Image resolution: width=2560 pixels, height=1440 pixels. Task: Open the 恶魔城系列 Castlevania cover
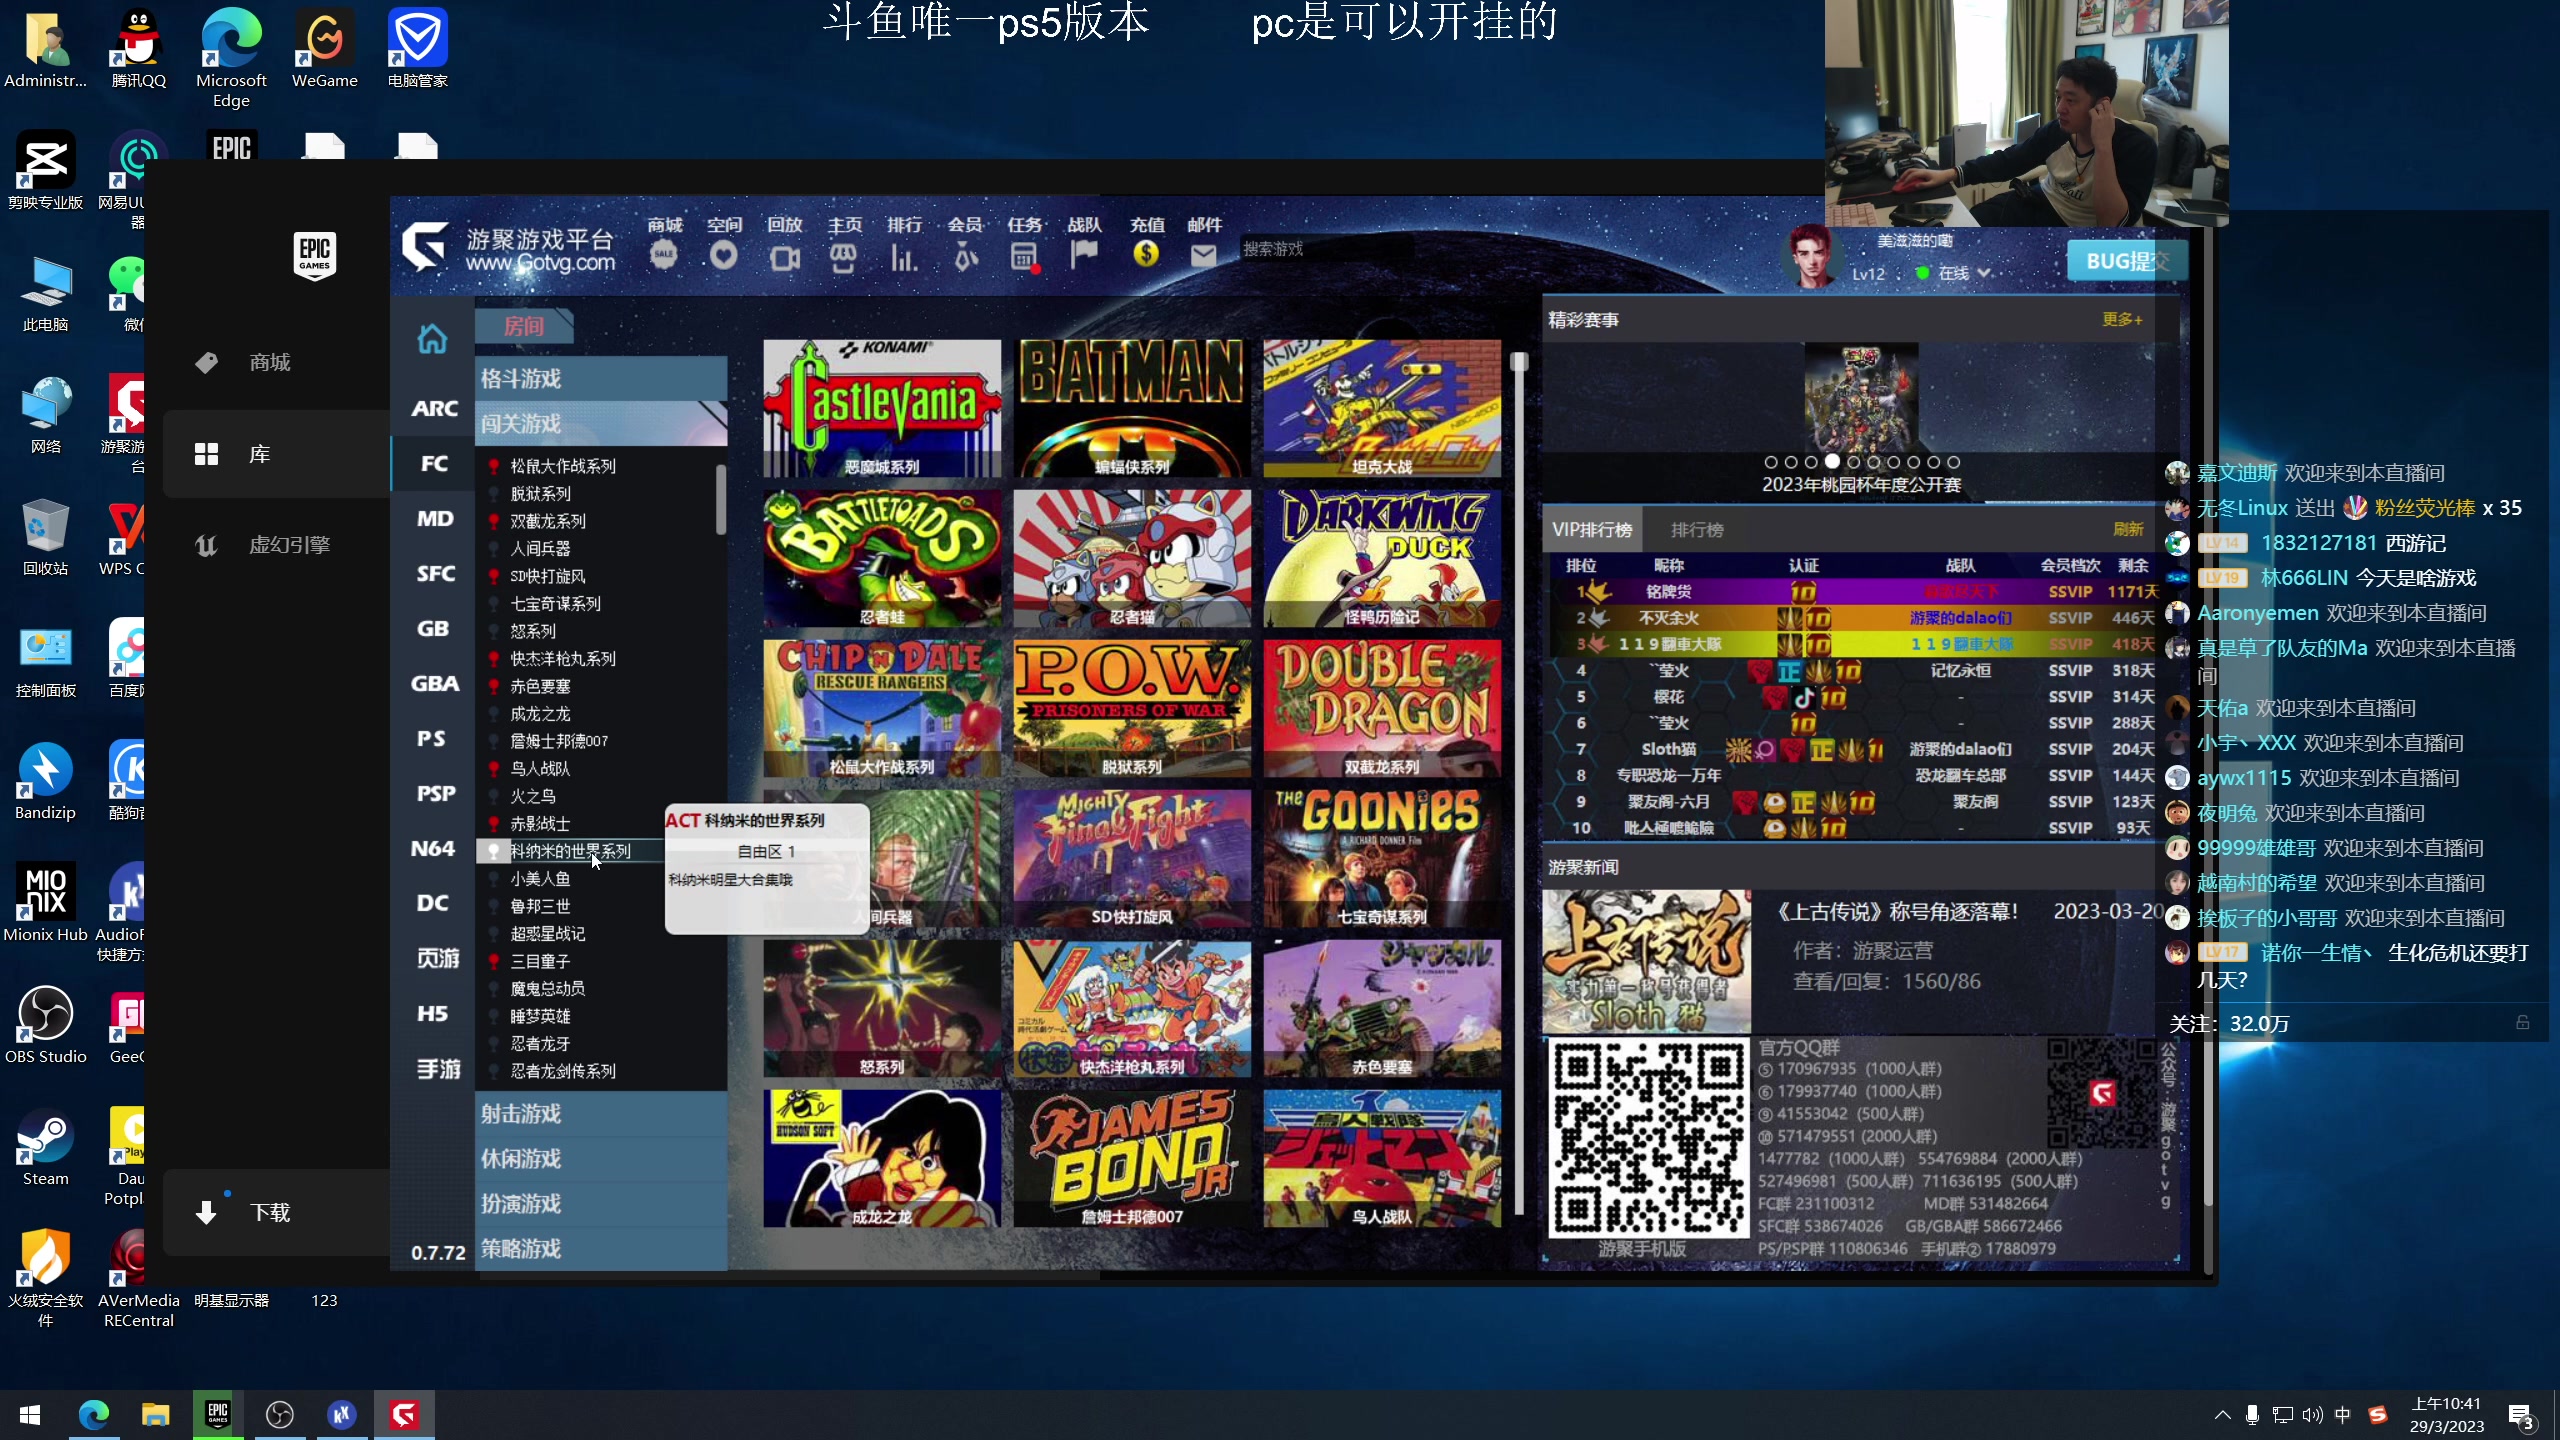point(881,408)
